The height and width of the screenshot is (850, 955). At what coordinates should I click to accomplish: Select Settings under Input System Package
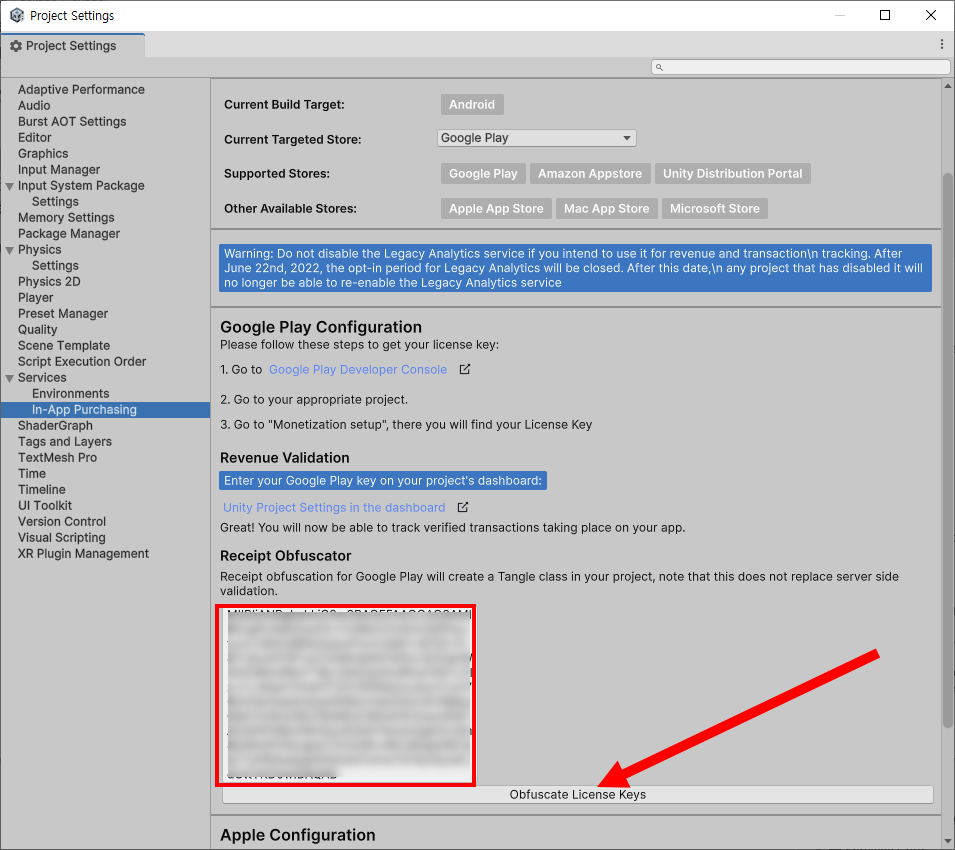[55, 202]
